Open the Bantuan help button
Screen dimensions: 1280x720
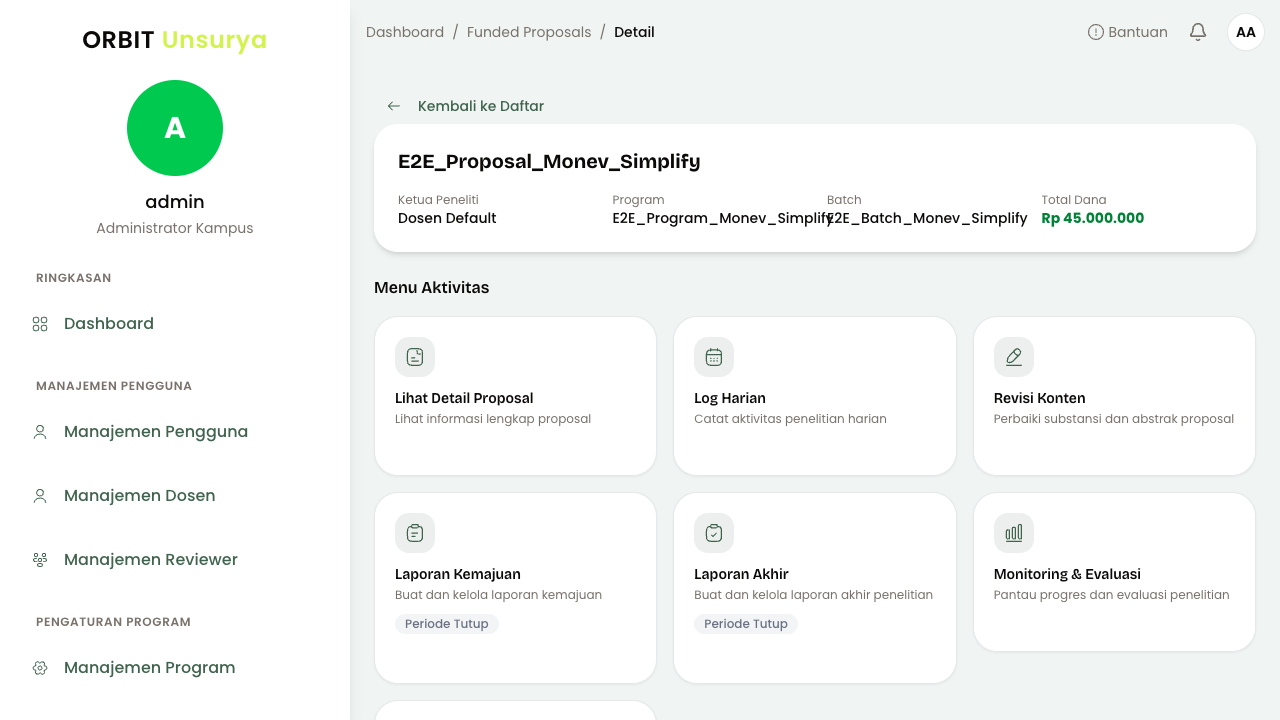(x=1128, y=32)
